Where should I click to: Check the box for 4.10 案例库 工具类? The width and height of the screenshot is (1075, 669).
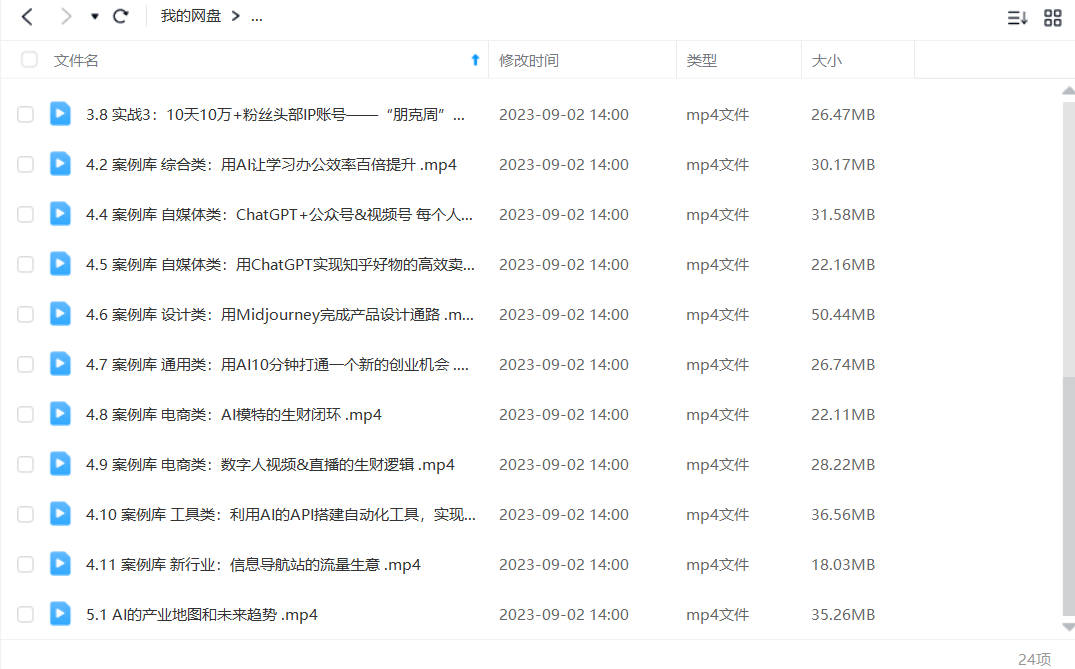click(25, 515)
